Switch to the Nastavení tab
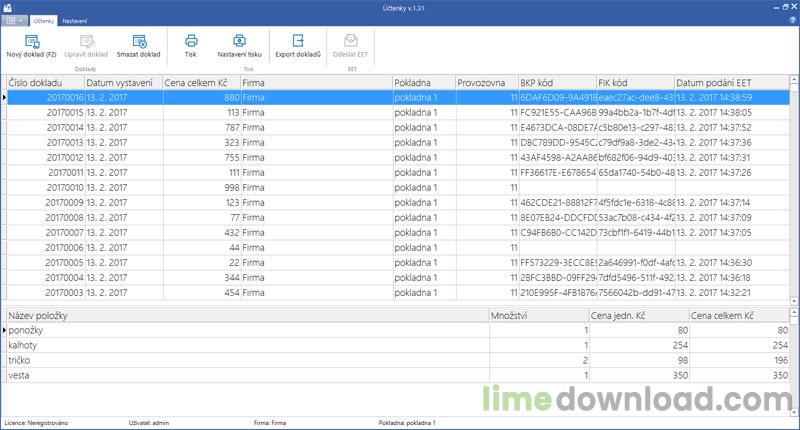 click(x=74, y=20)
